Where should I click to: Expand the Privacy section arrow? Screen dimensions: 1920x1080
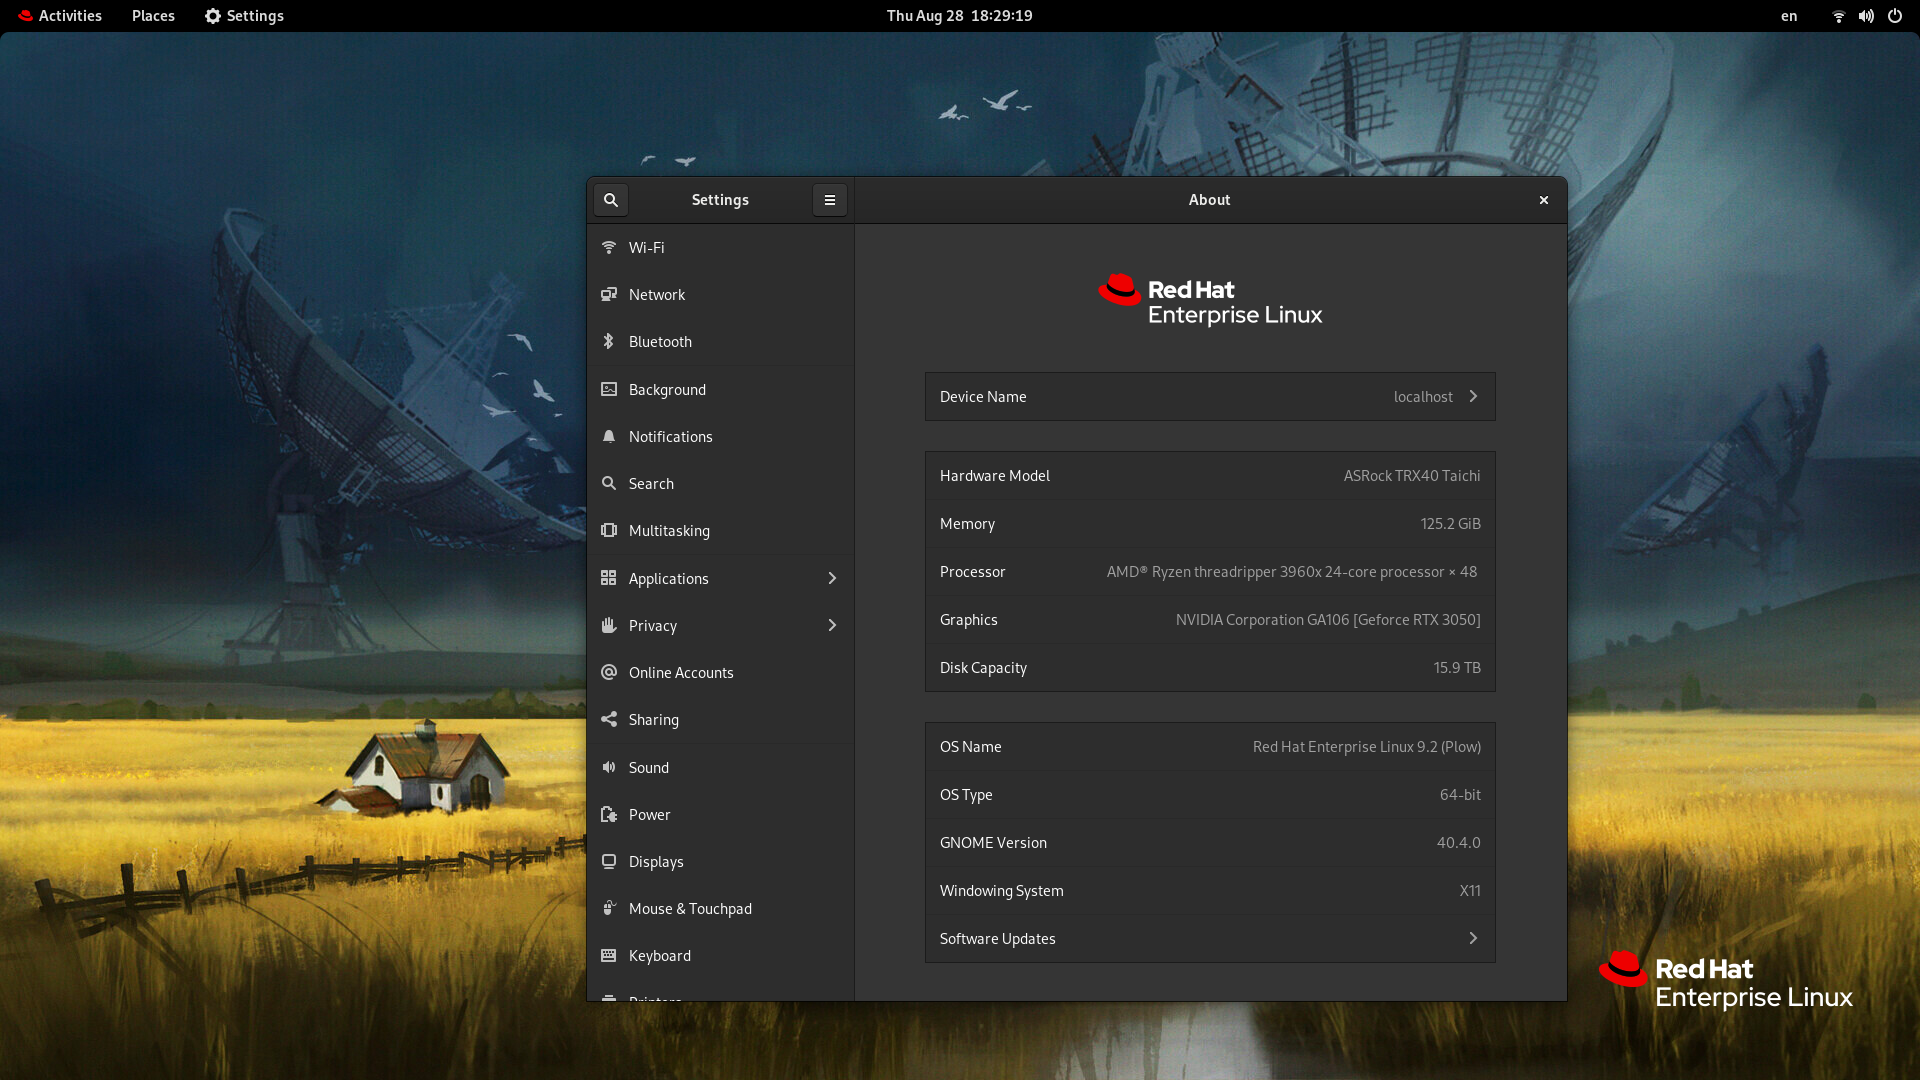coord(831,626)
